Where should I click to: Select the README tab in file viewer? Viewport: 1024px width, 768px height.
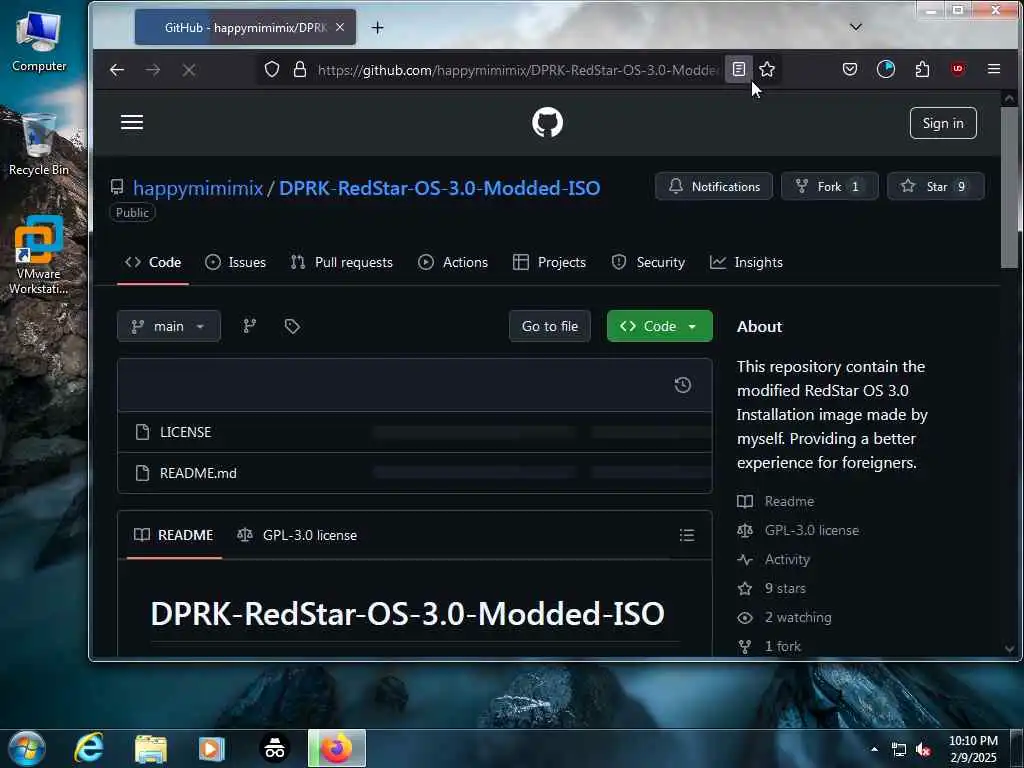(174, 535)
